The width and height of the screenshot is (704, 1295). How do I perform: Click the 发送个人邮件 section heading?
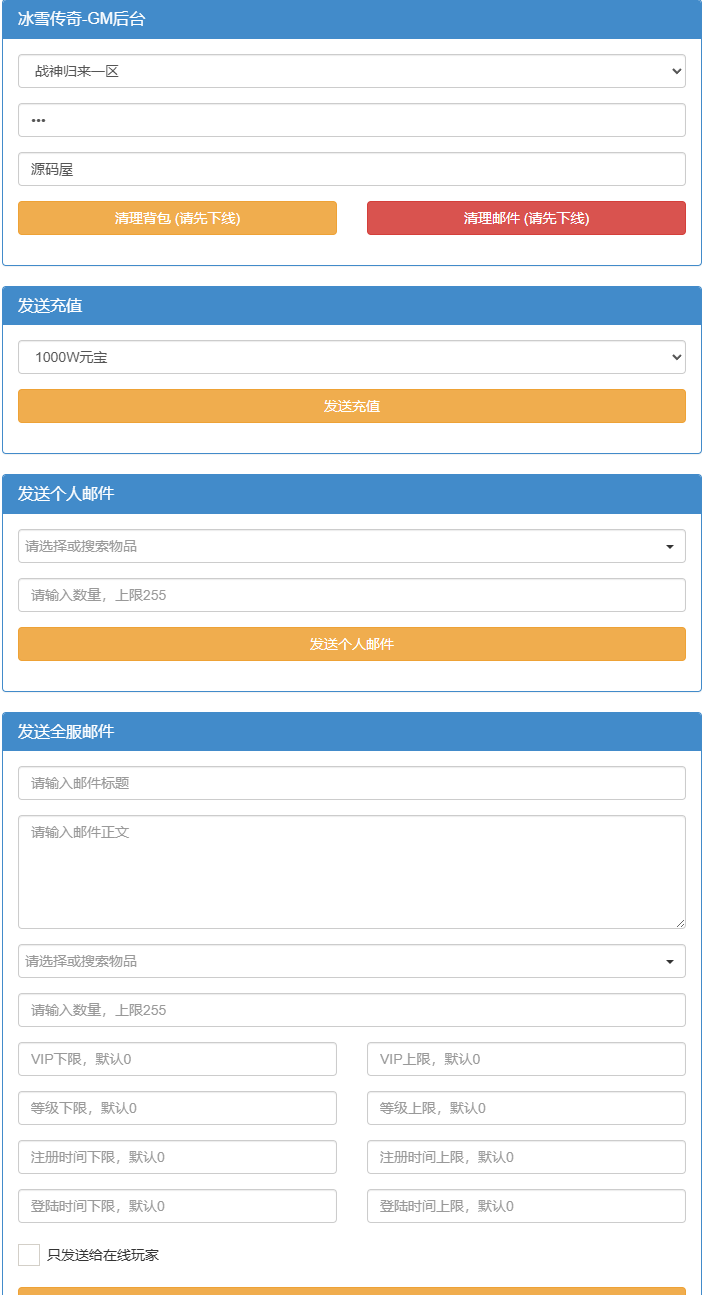(66, 494)
